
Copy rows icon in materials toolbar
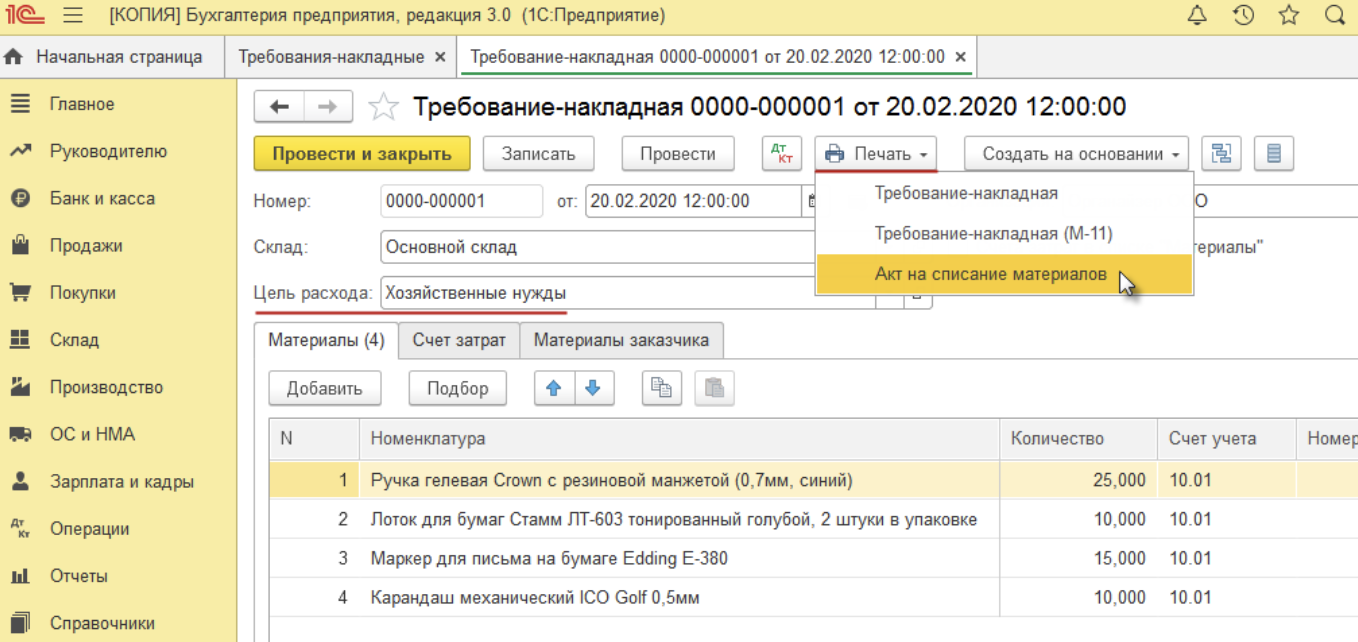[x=660, y=388]
